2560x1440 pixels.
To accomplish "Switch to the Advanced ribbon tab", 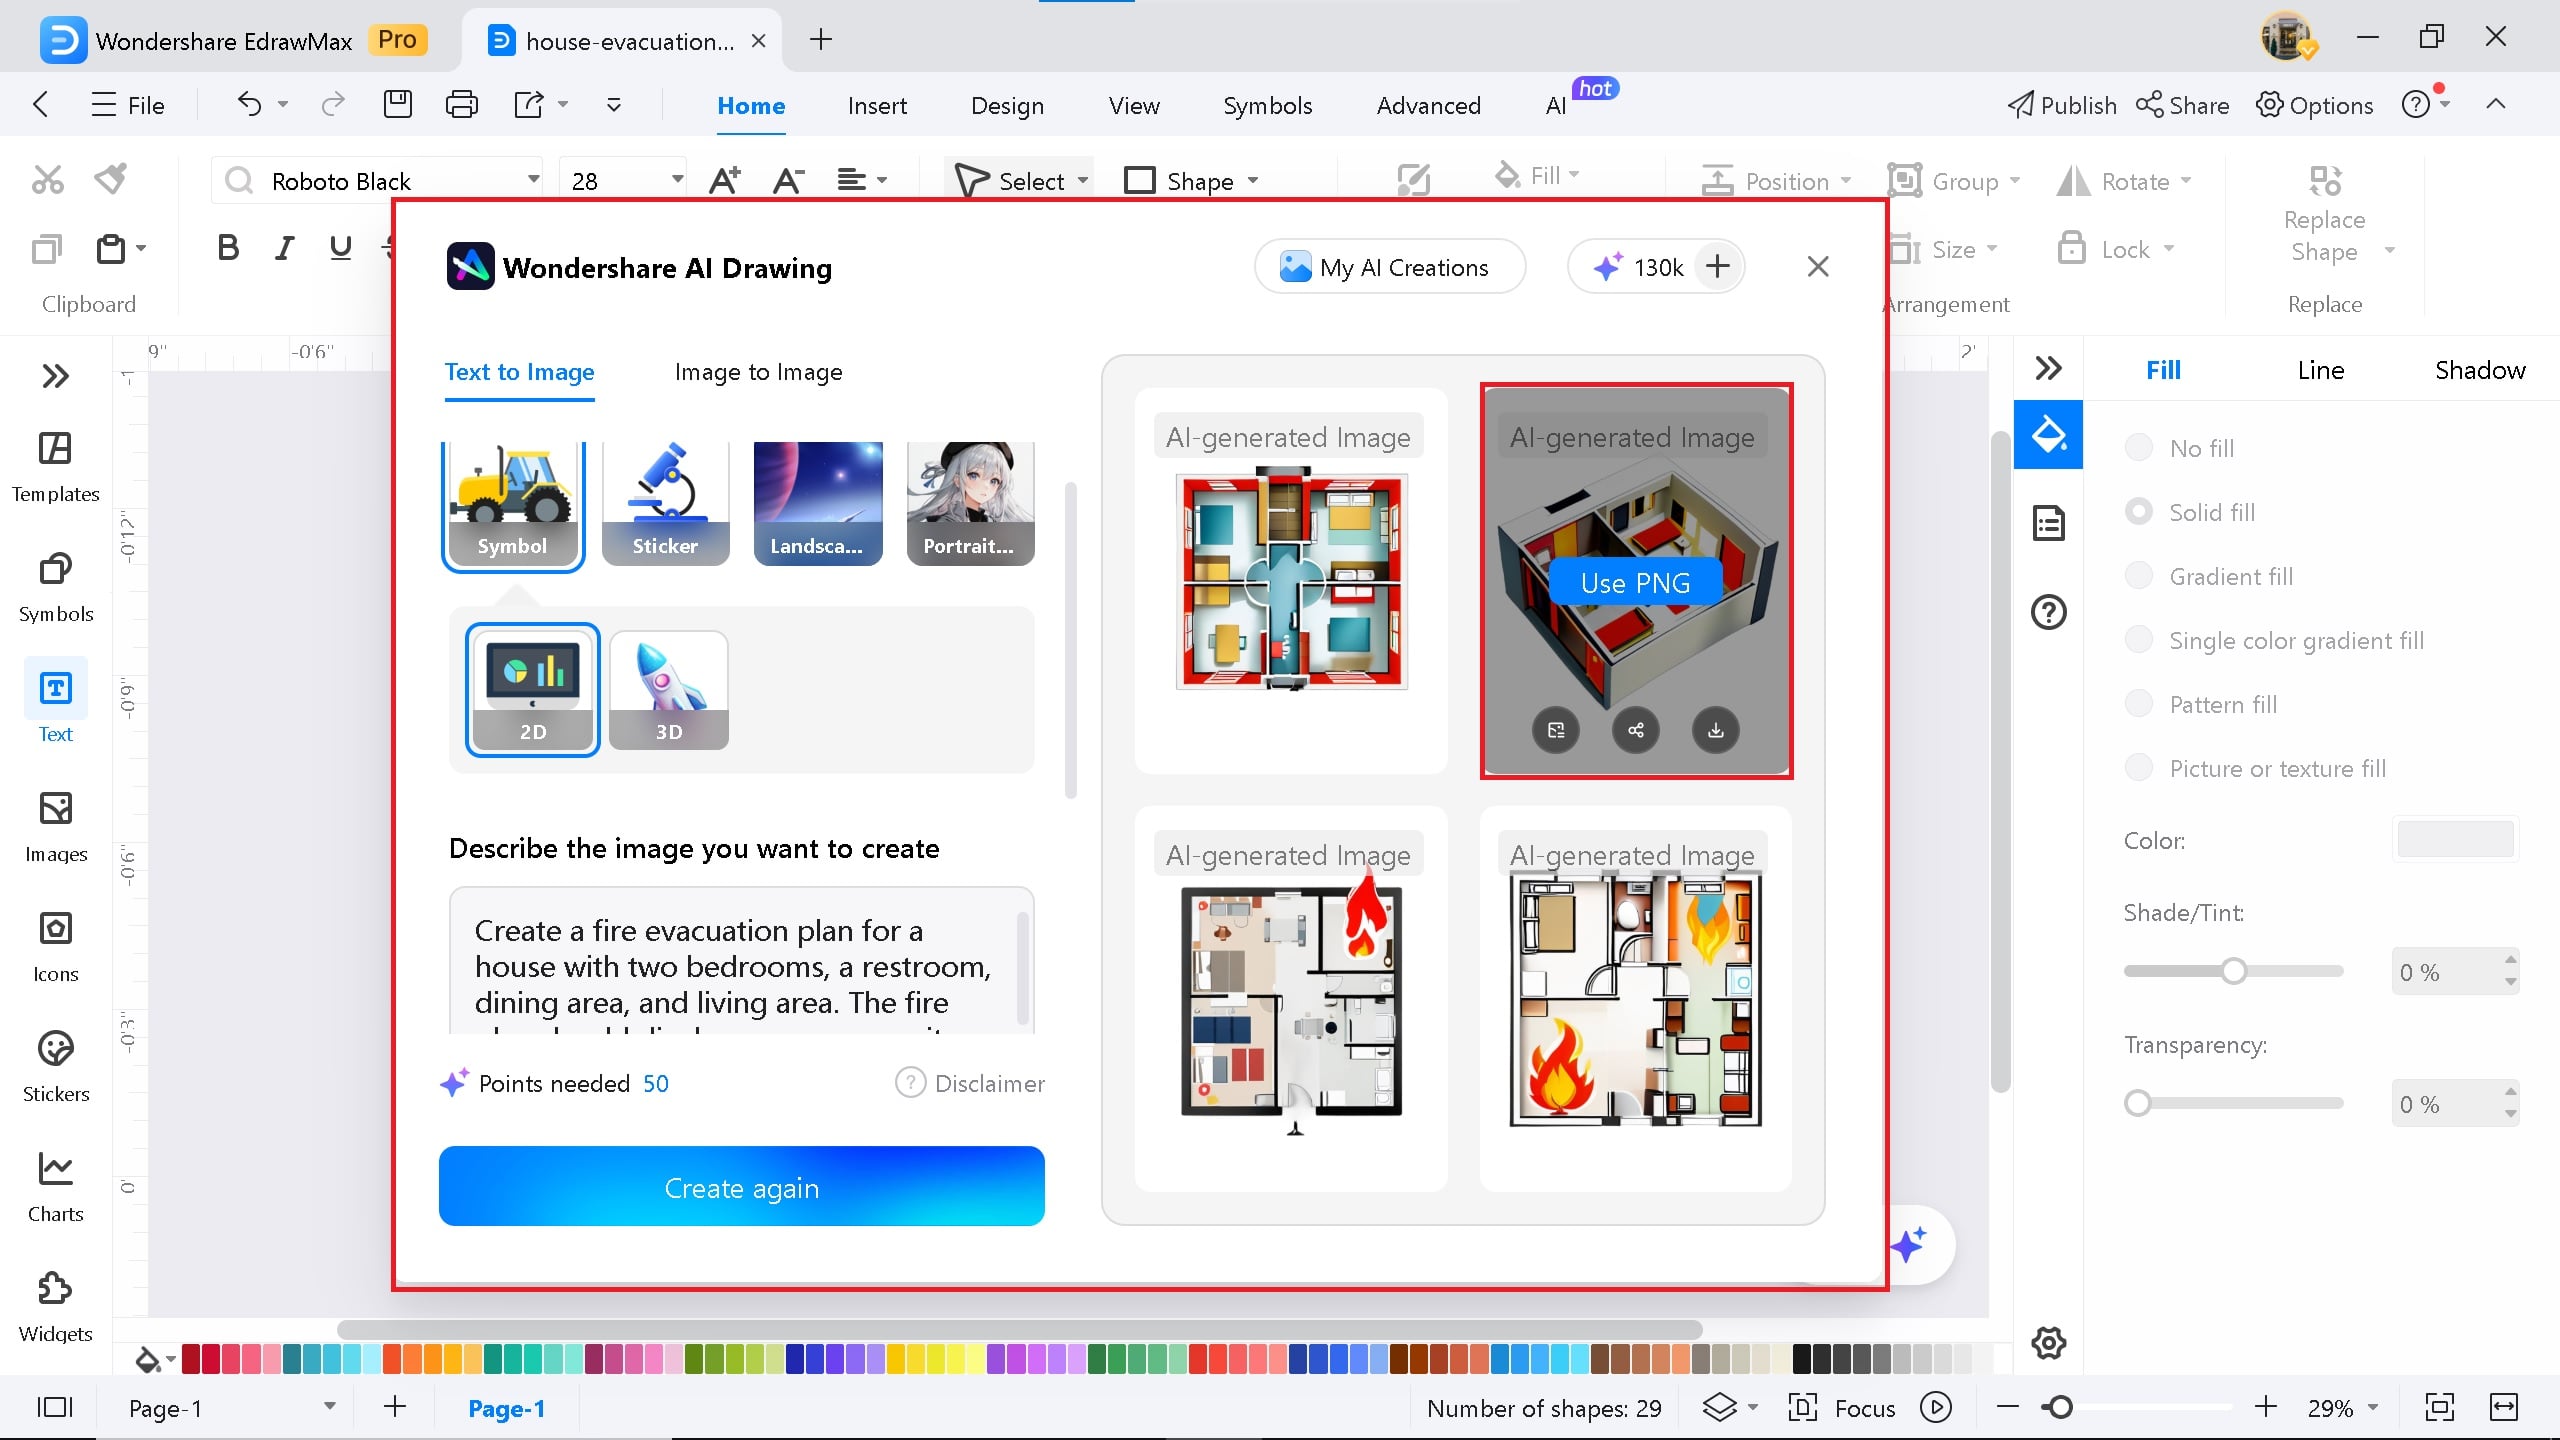I will [1428, 105].
